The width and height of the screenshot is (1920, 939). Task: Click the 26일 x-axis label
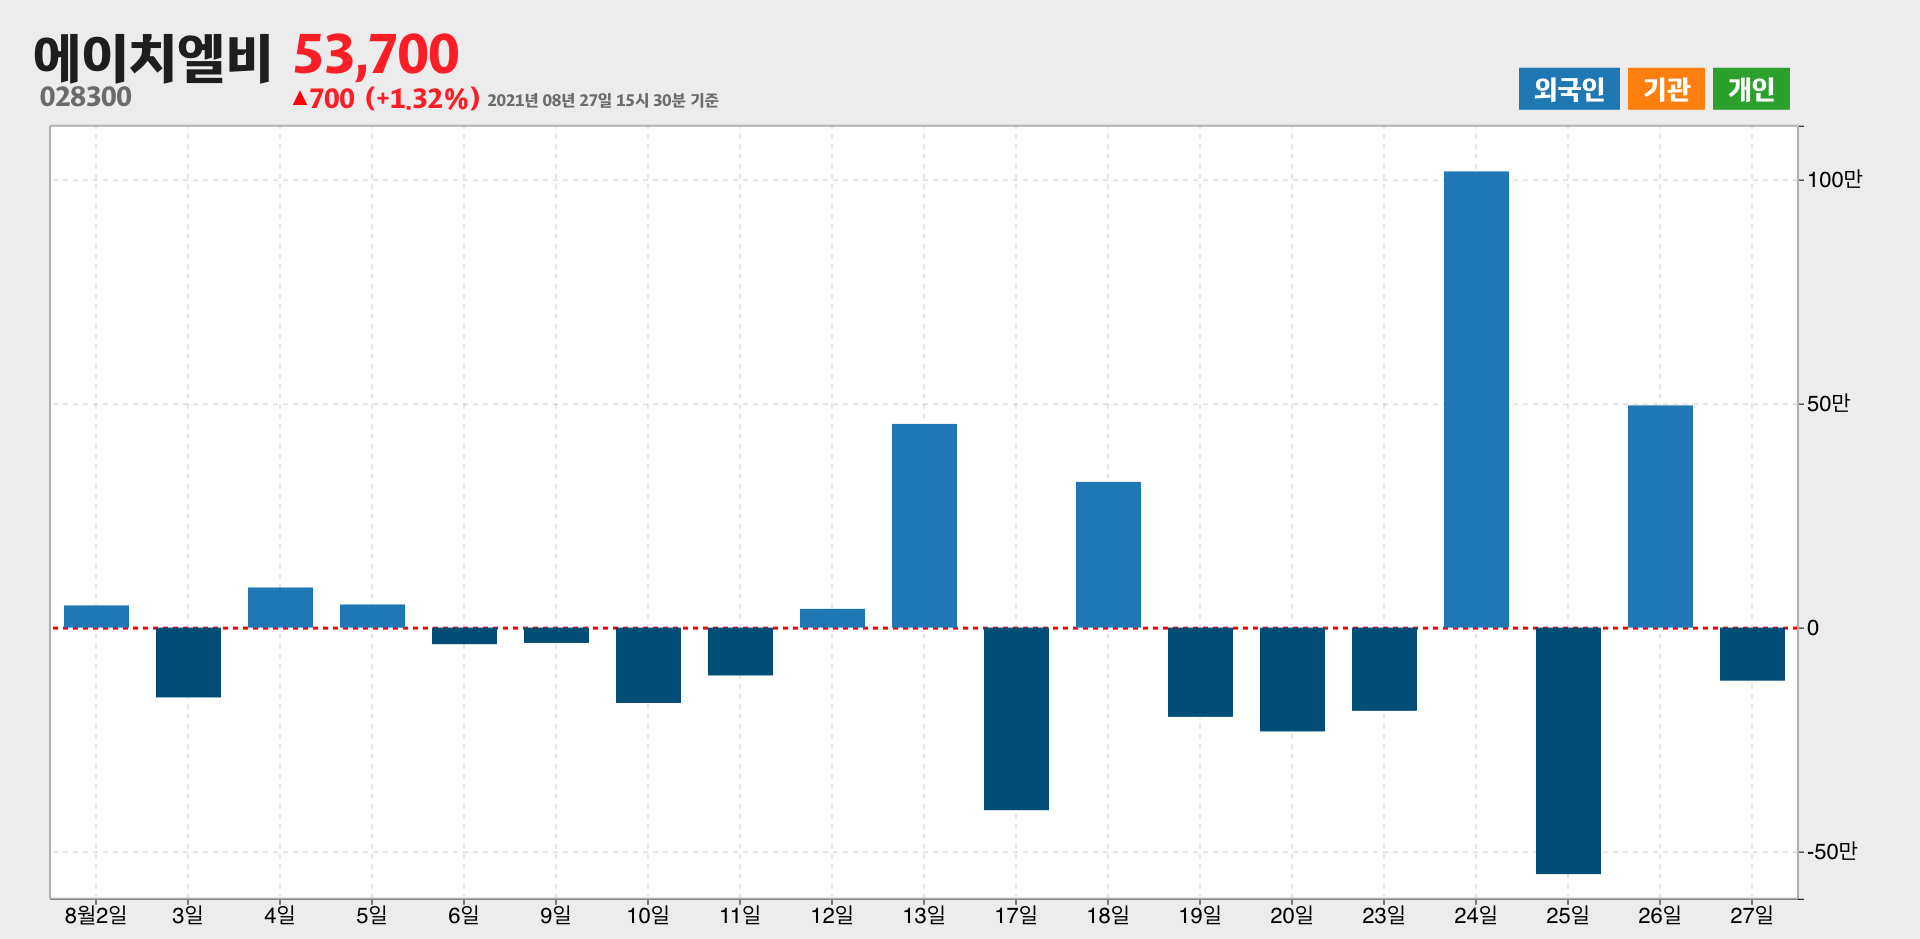tap(1660, 915)
